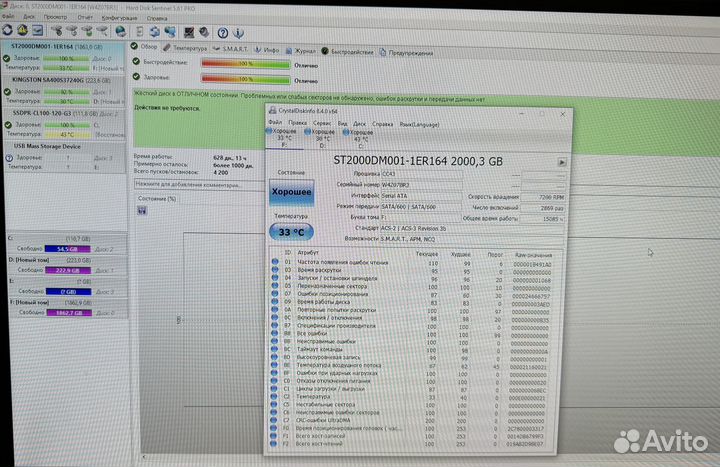
Task: Click serial number field W4207BR3
Action: [422, 185]
